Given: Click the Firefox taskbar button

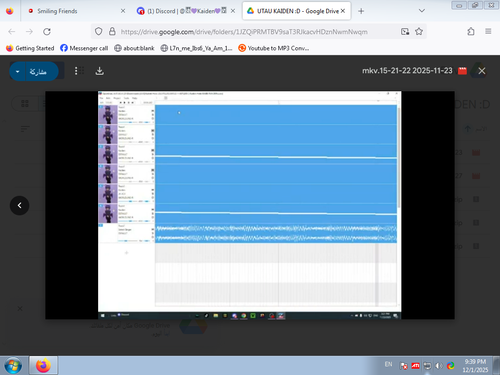Looking at the screenshot, I should click(43, 366).
